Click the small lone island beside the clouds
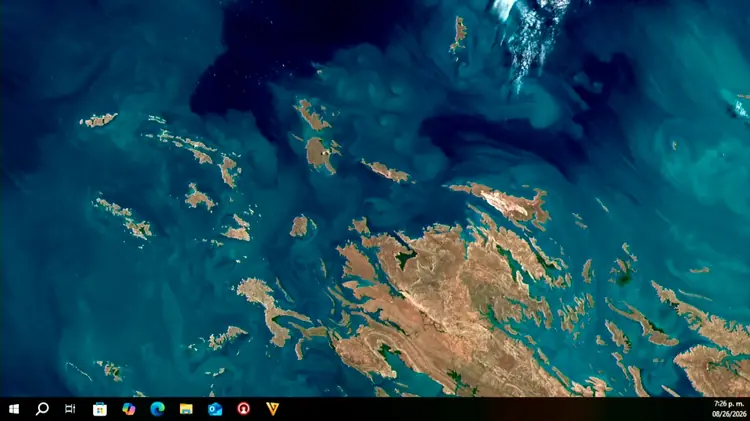750x421 pixels. coord(459,34)
